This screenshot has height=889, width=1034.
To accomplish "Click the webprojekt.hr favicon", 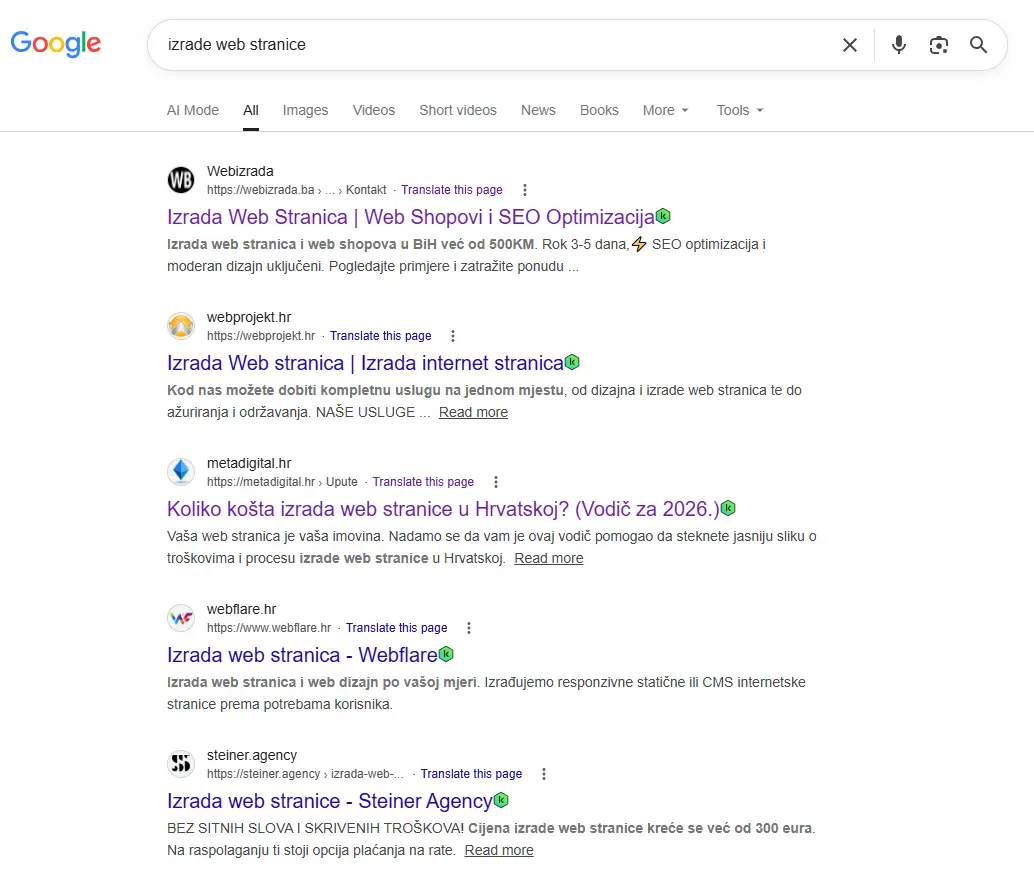I will point(181,326).
